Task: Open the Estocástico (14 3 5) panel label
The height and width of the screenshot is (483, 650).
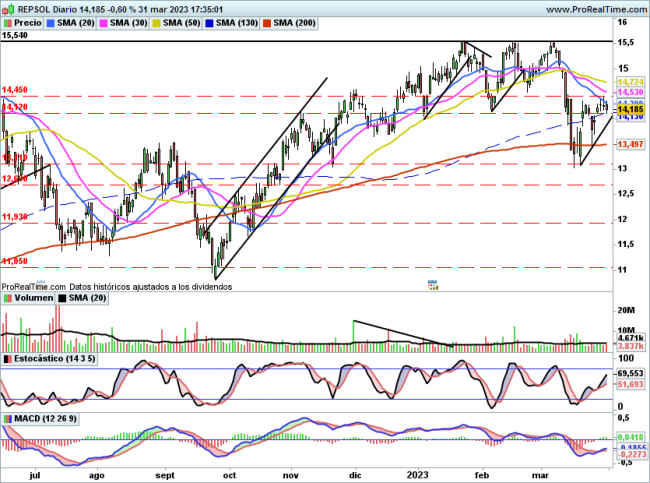Action: [x=54, y=359]
